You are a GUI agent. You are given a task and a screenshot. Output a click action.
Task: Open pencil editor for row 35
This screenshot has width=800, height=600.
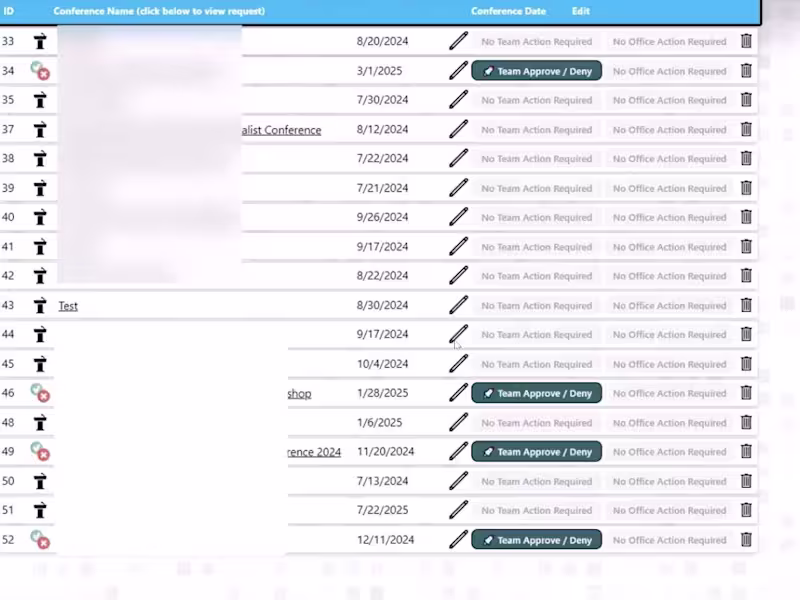458,99
